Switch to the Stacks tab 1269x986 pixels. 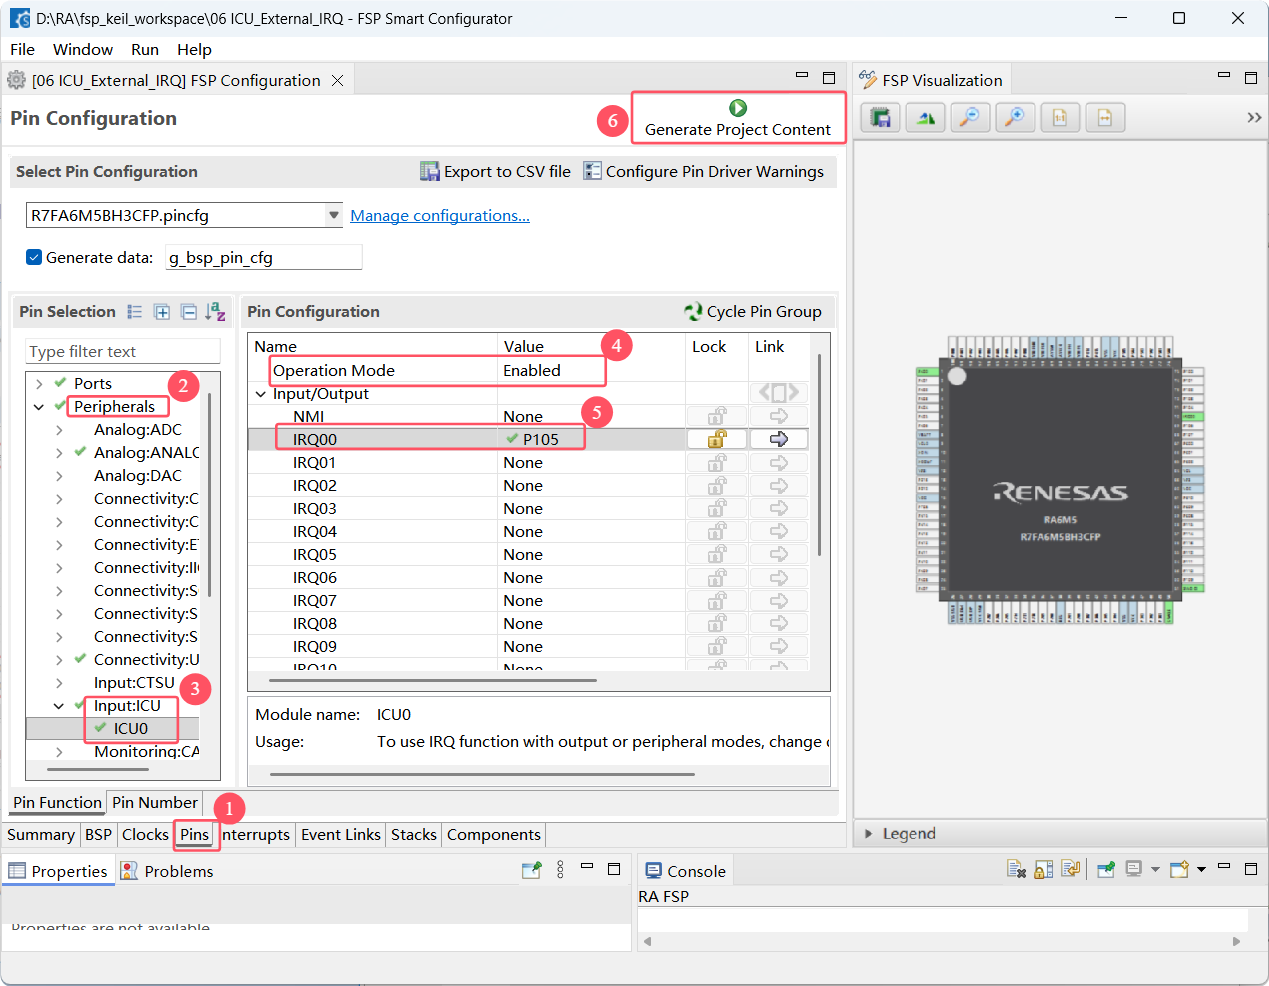point(414,835)
